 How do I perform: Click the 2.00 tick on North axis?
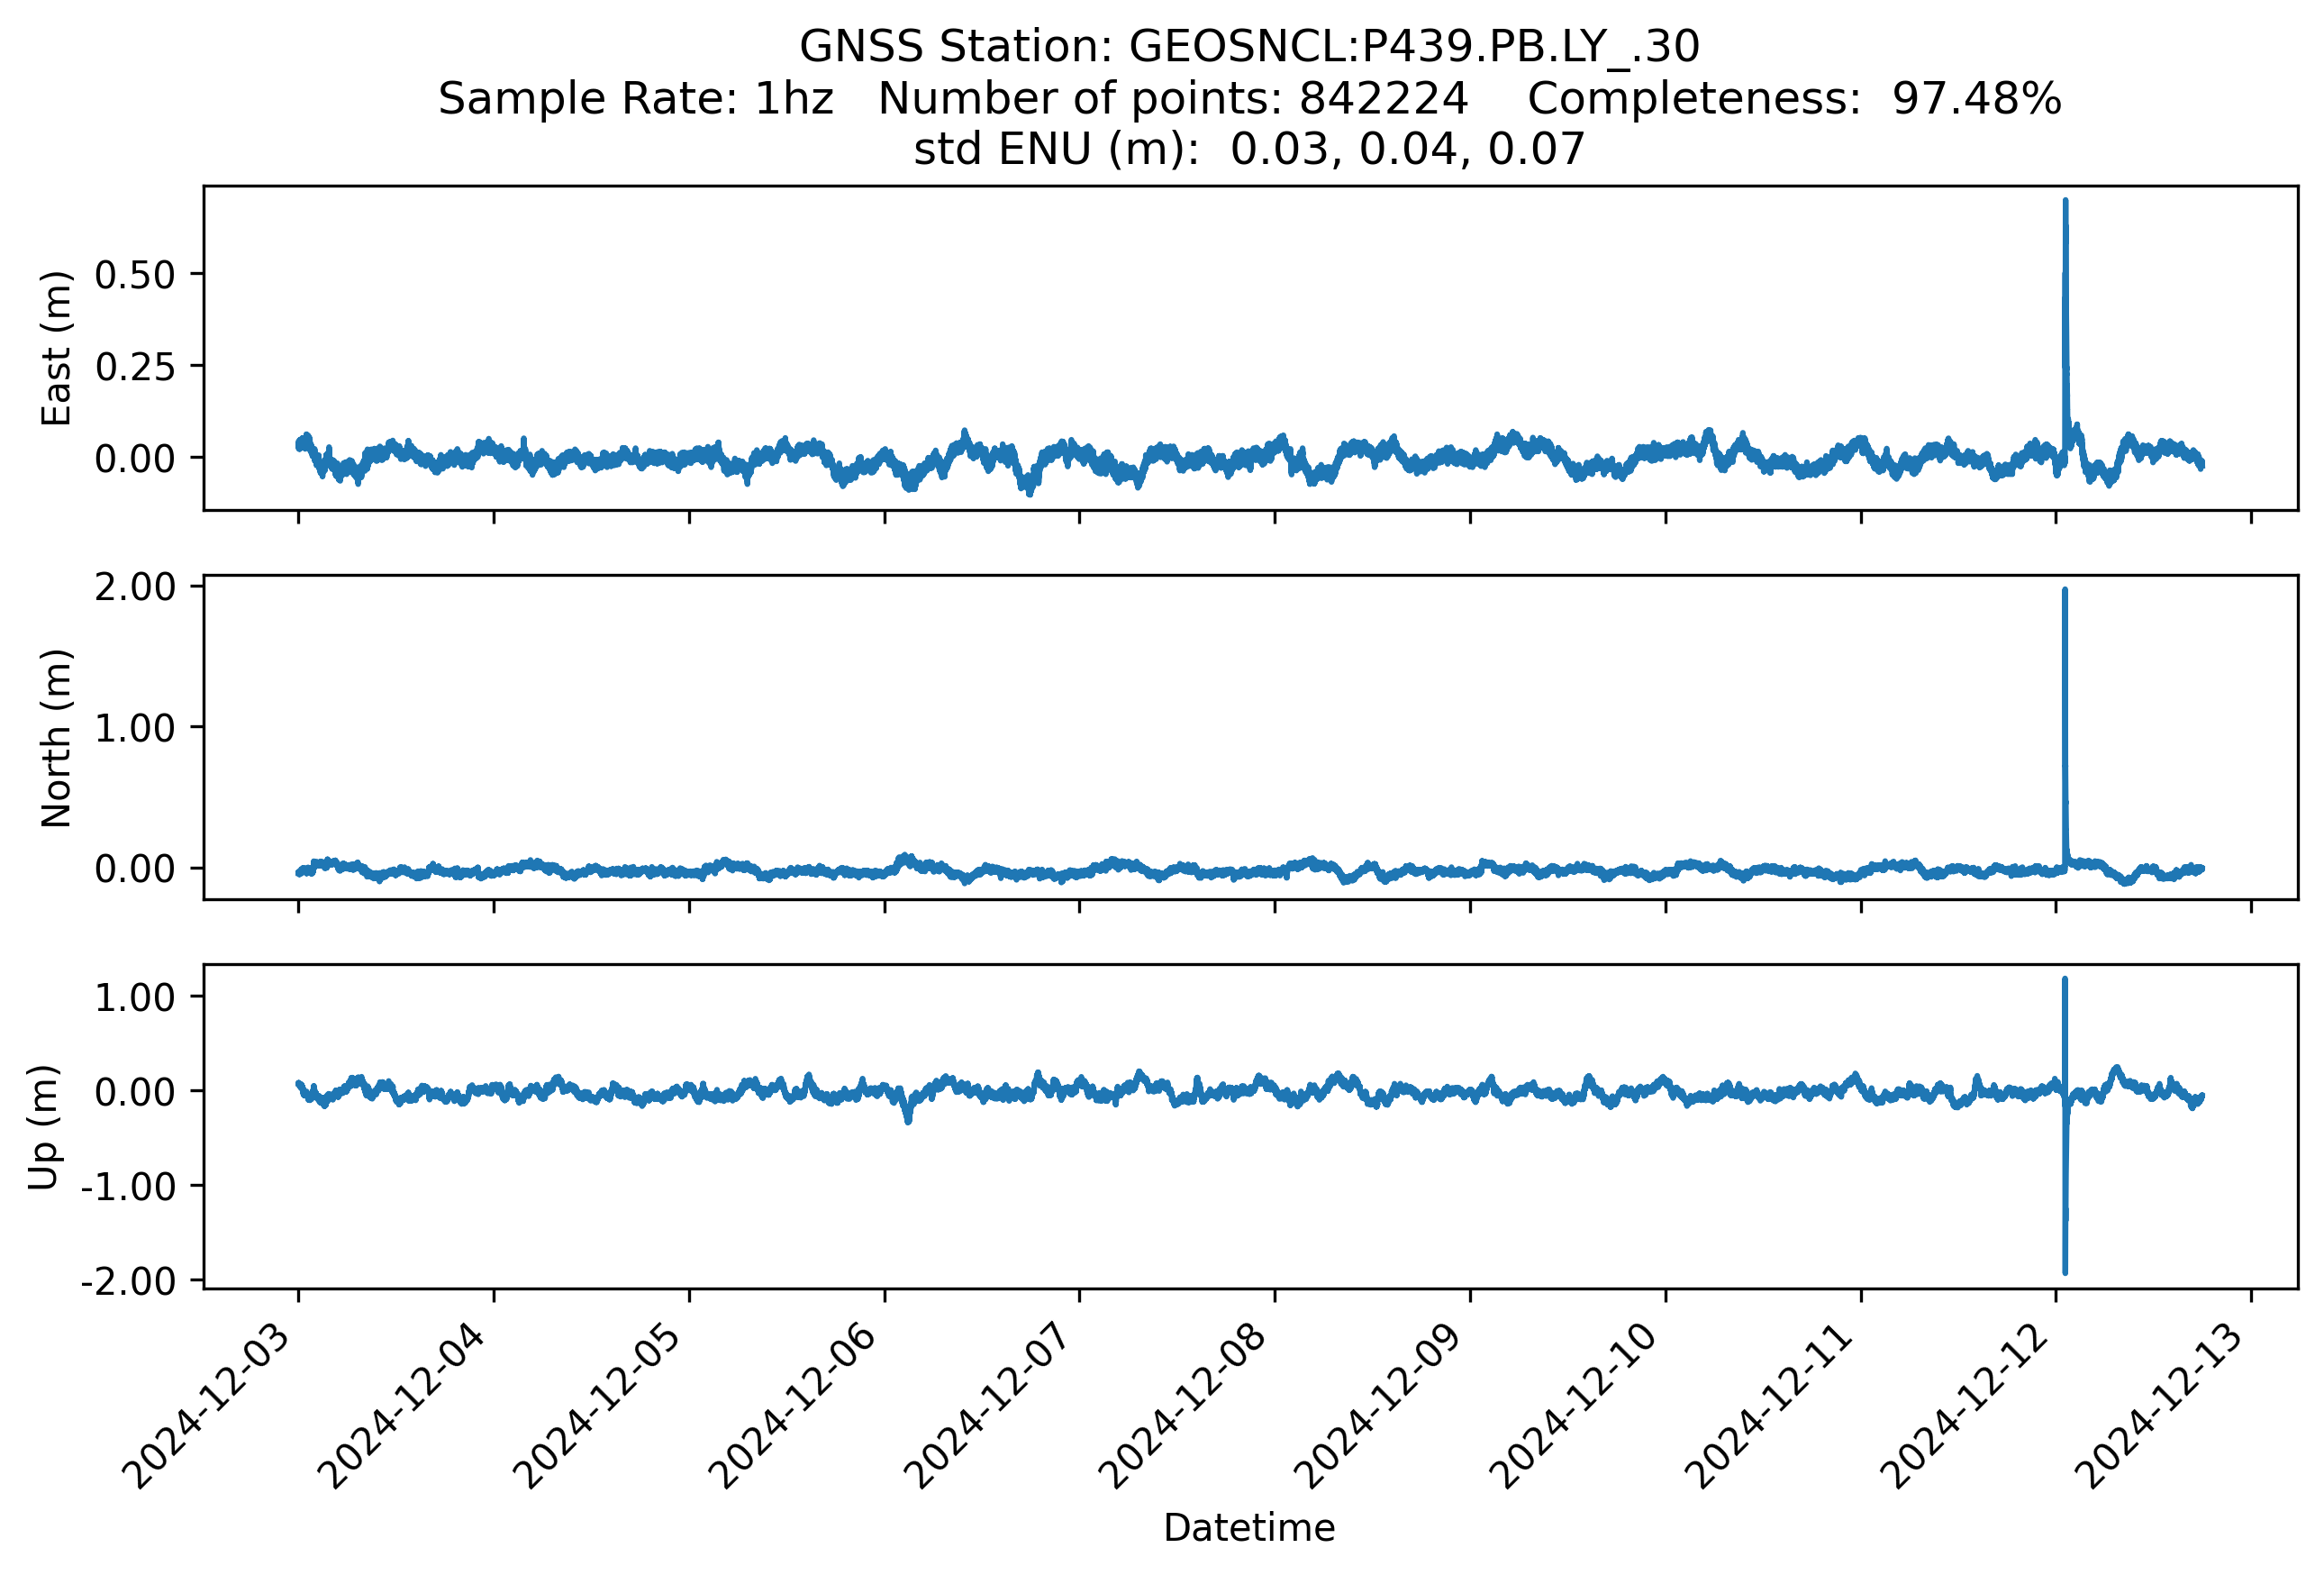pyautogui.click(x=135, y=587)
